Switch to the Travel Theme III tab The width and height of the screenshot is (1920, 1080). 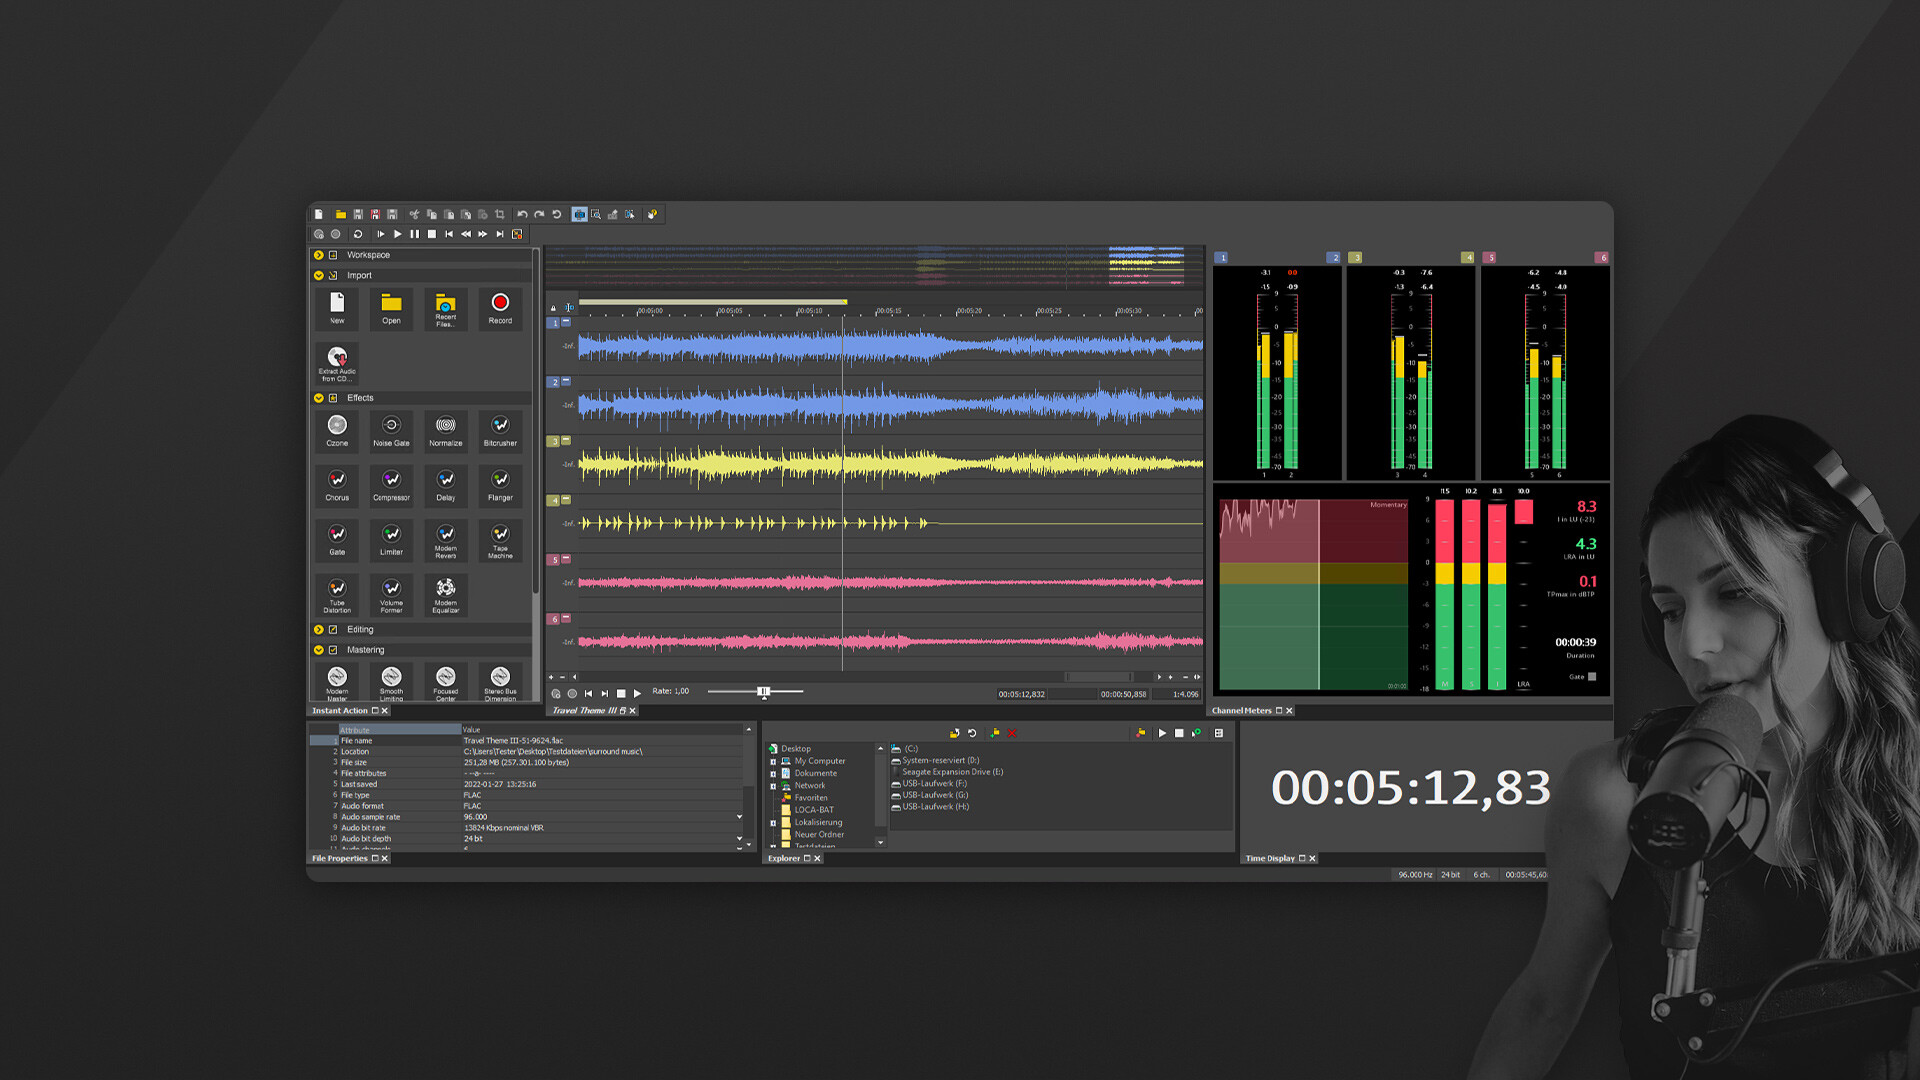[x=585, y=710]
